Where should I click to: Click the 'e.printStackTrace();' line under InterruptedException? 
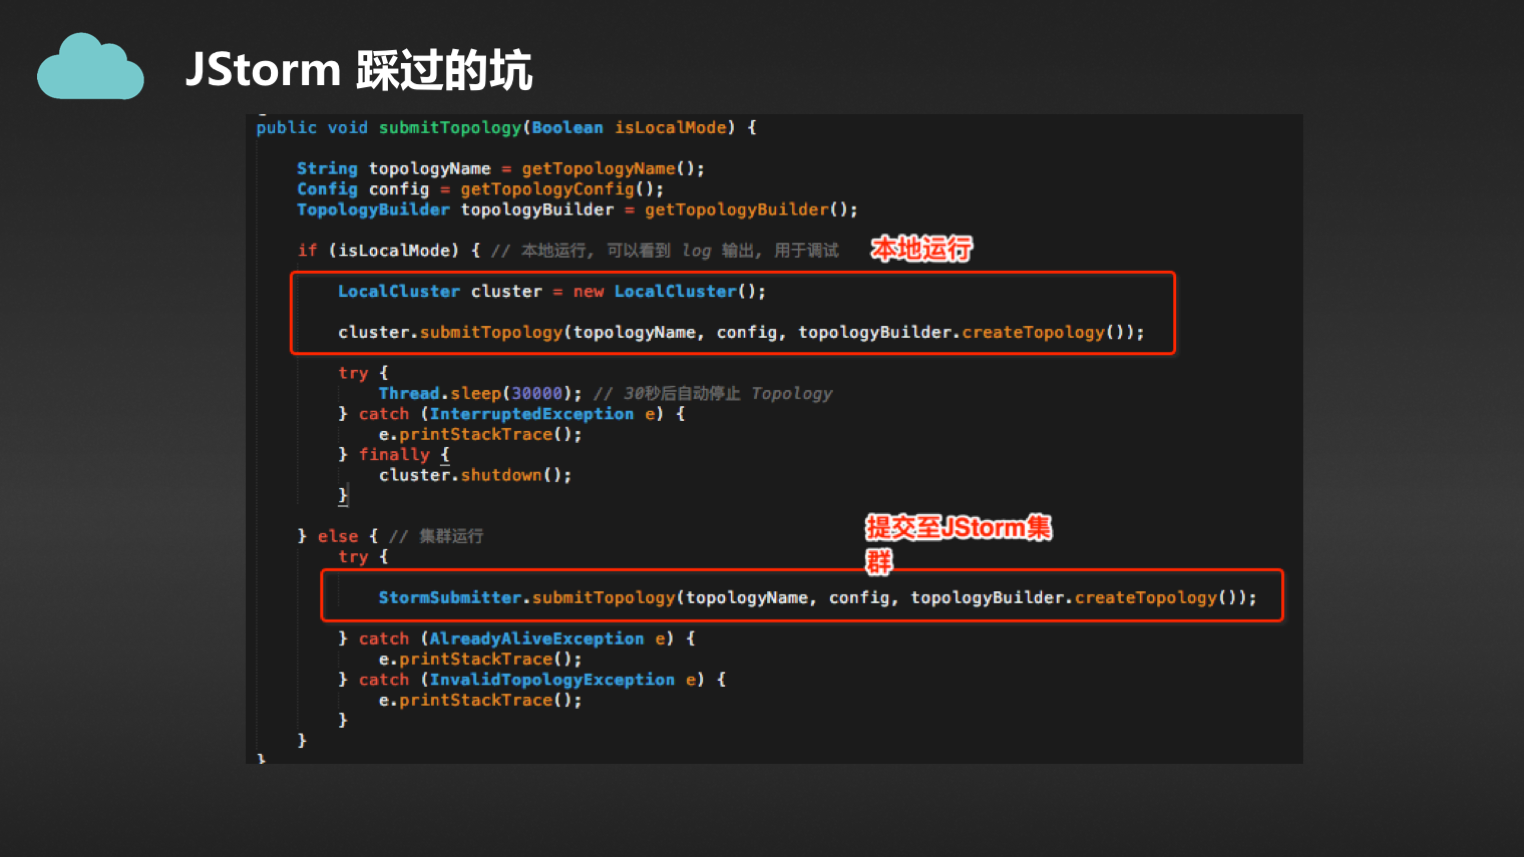(480, 435)
